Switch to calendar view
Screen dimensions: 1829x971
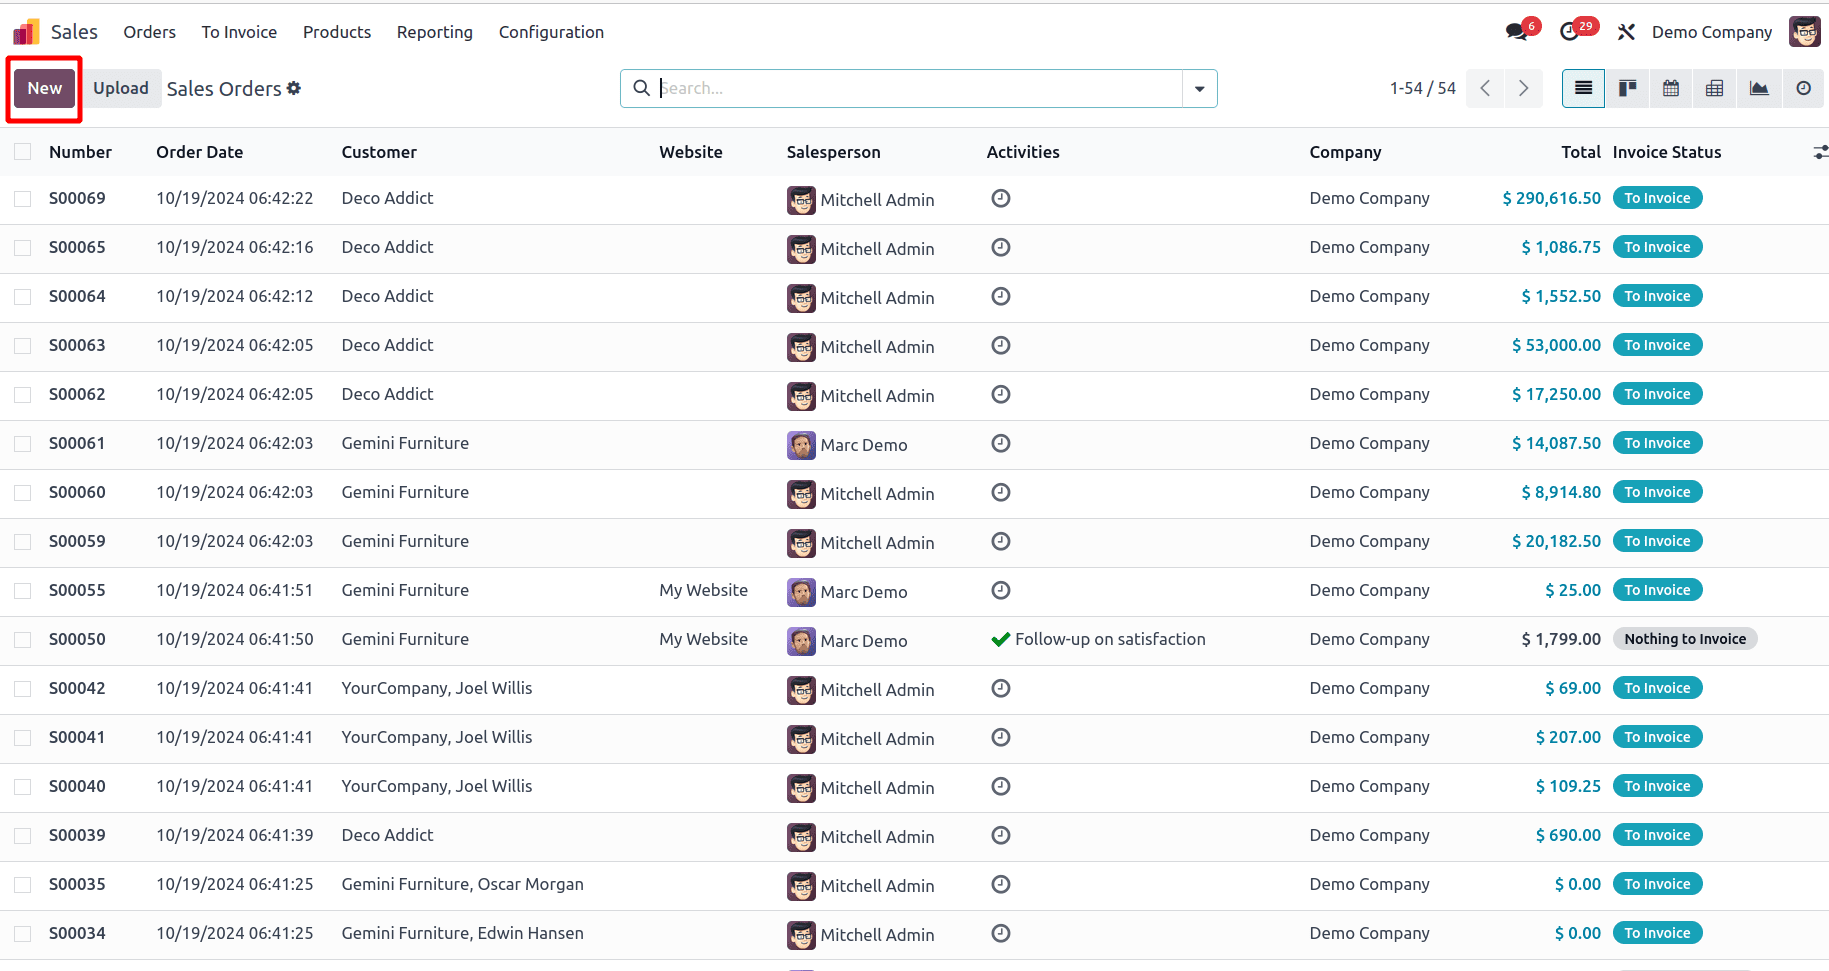[1671, 88]
